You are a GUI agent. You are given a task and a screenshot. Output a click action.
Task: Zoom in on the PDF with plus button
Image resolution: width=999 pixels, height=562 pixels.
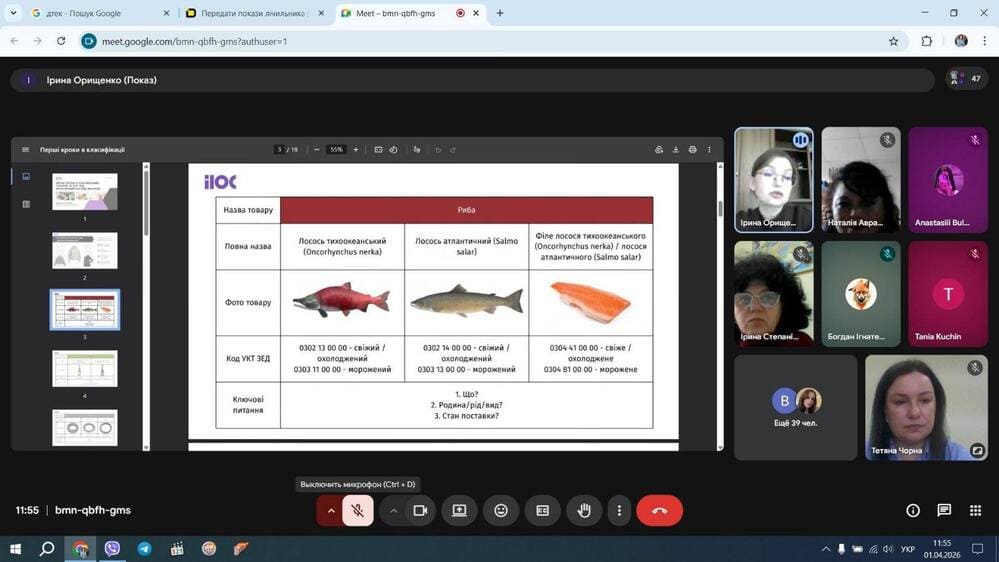pyautogui.click(x=356, y=150)
